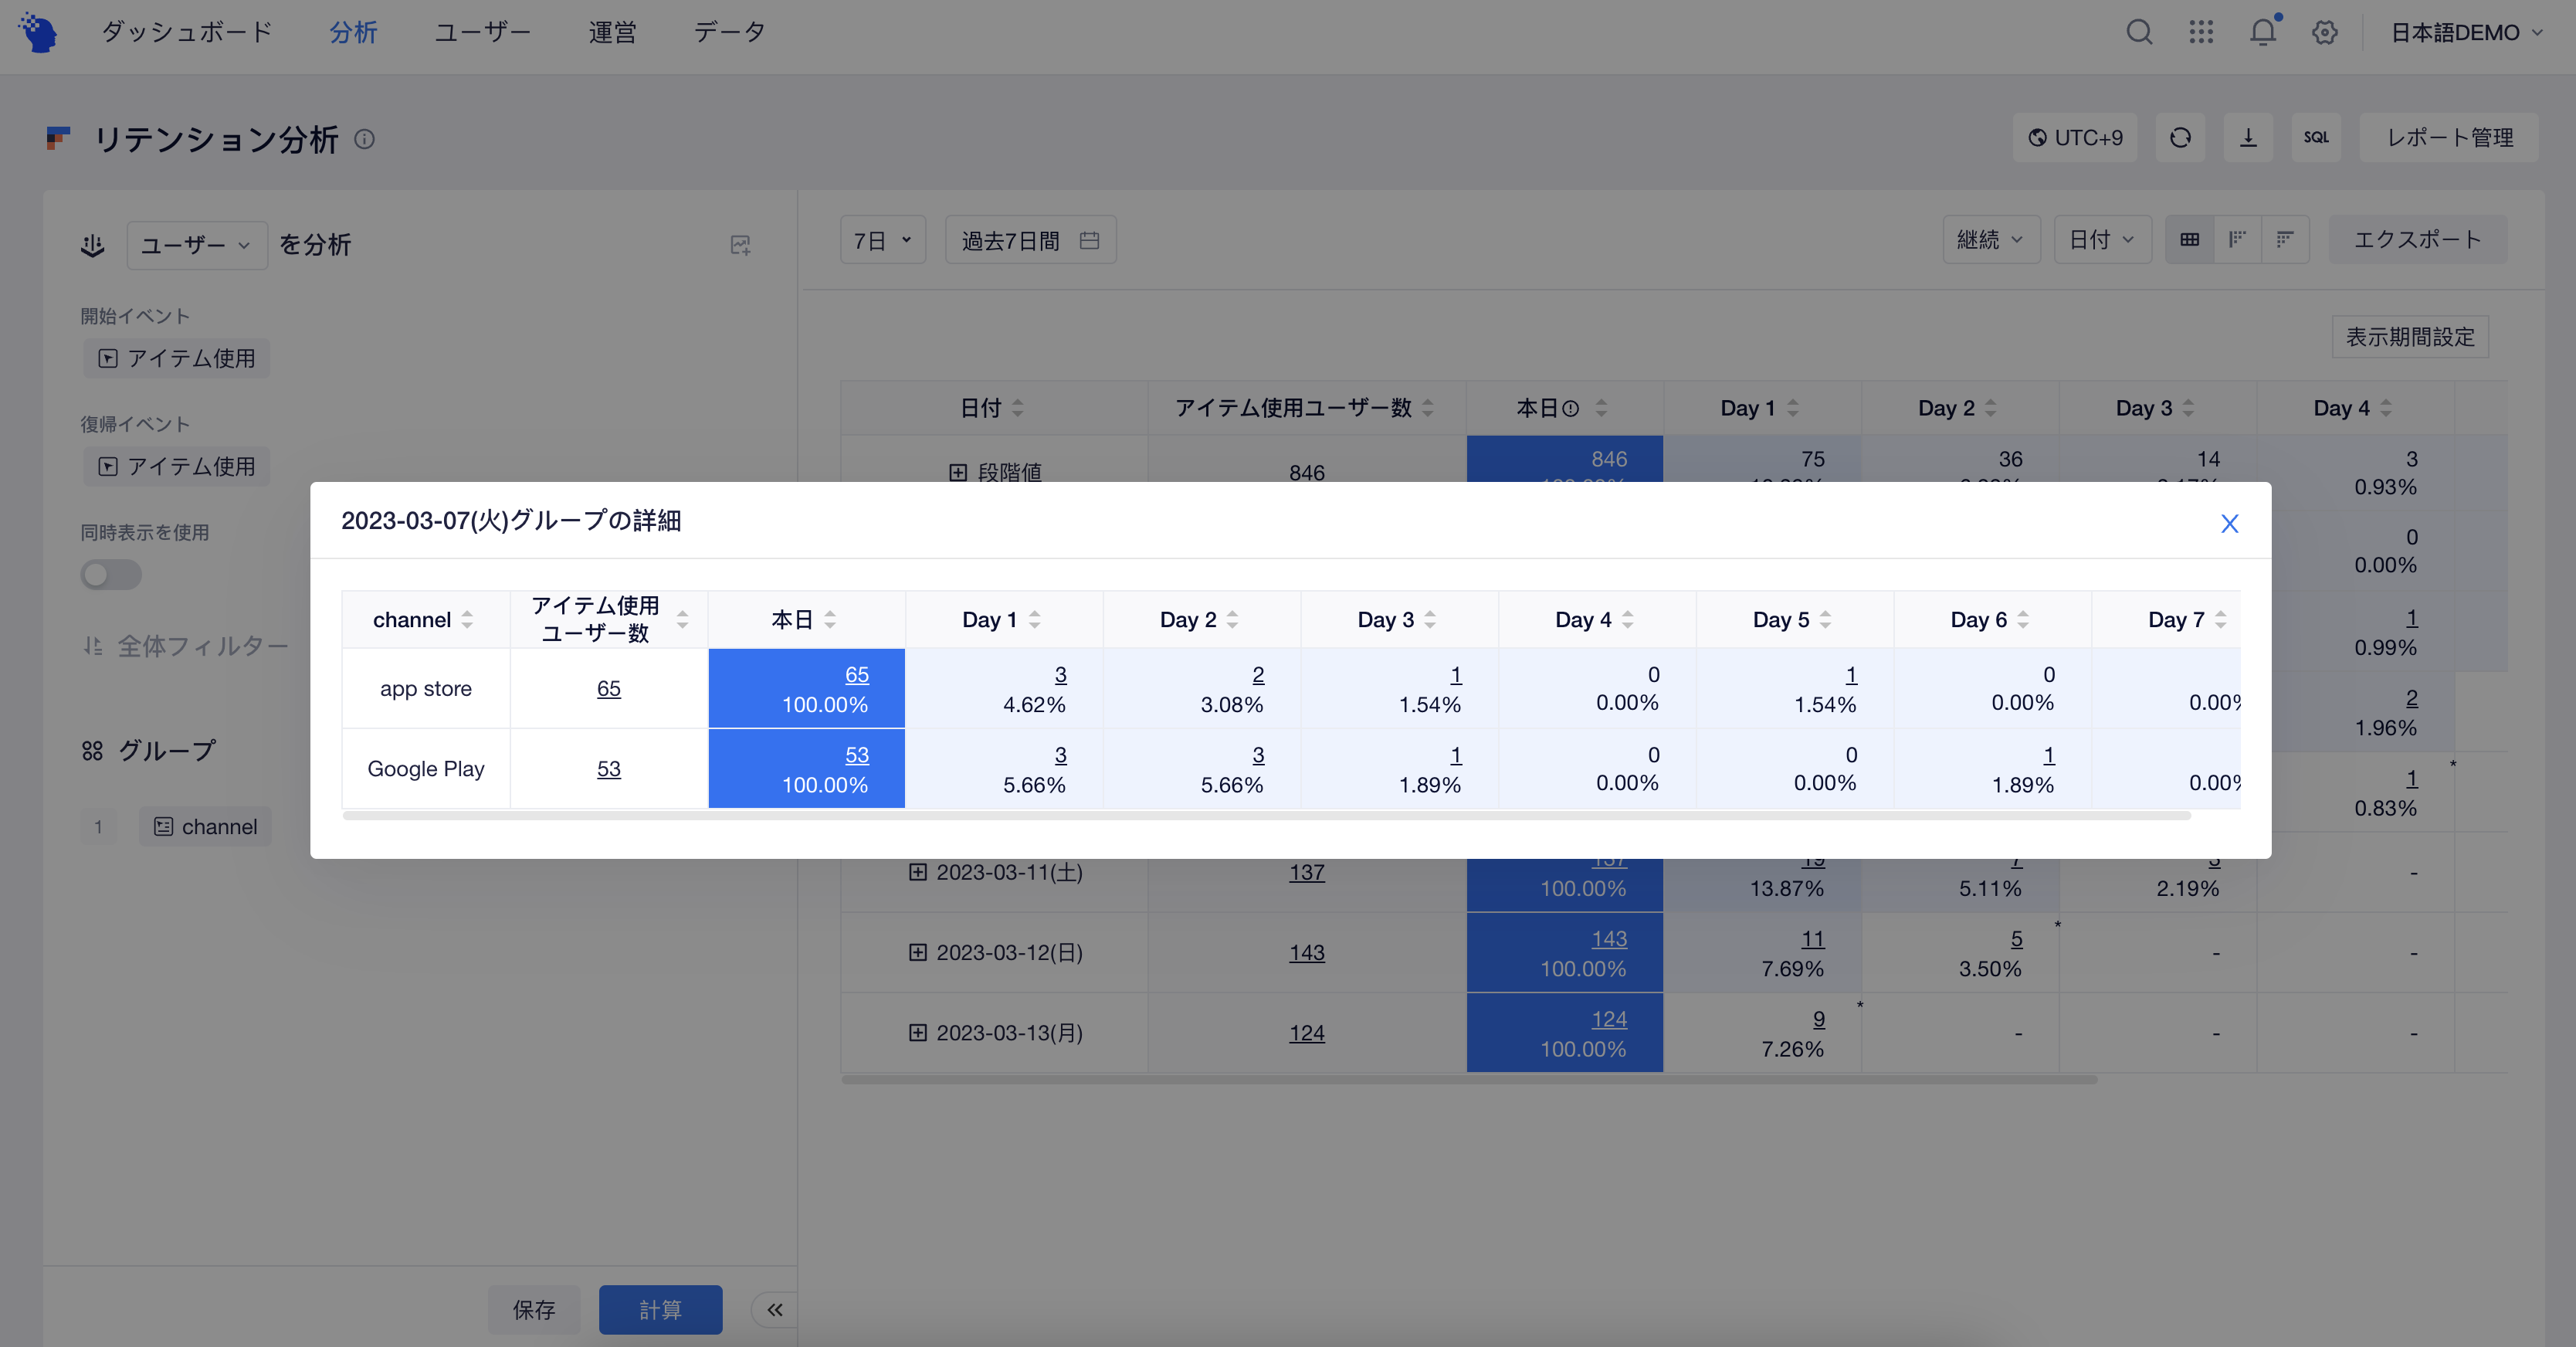The width and height of the screenshot is (2576, 1347).
Task: Open the ダッシュボード menu
Action: 187,32
